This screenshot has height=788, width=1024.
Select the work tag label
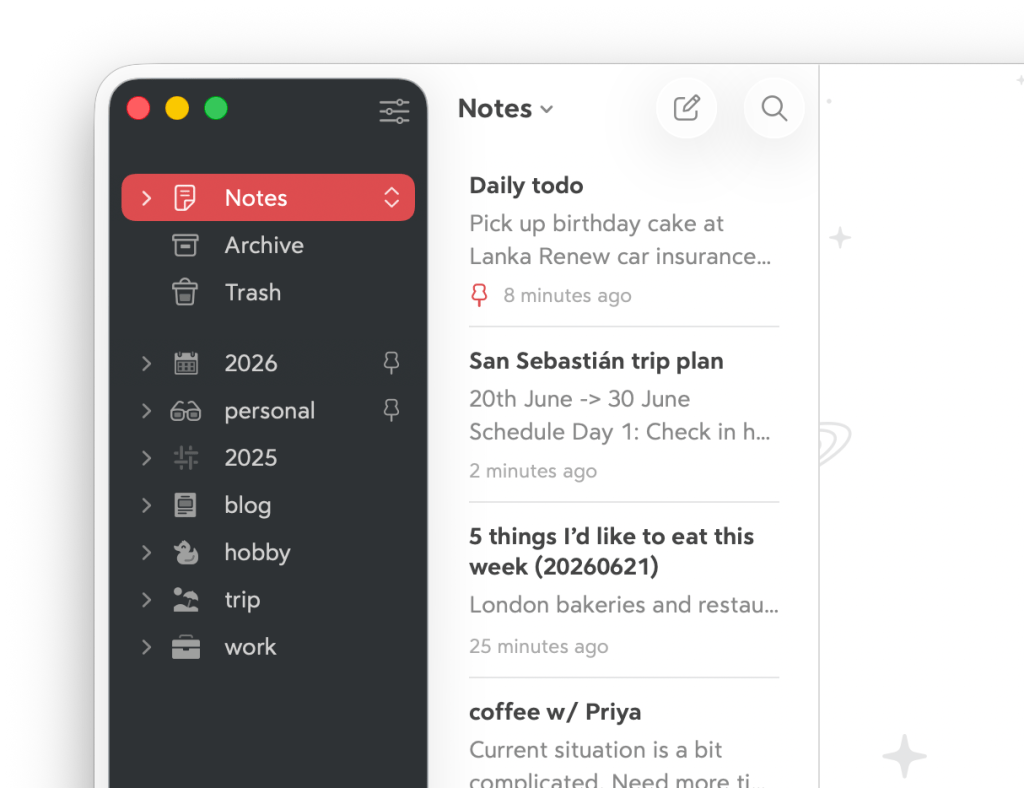click(x=250, y=647)
